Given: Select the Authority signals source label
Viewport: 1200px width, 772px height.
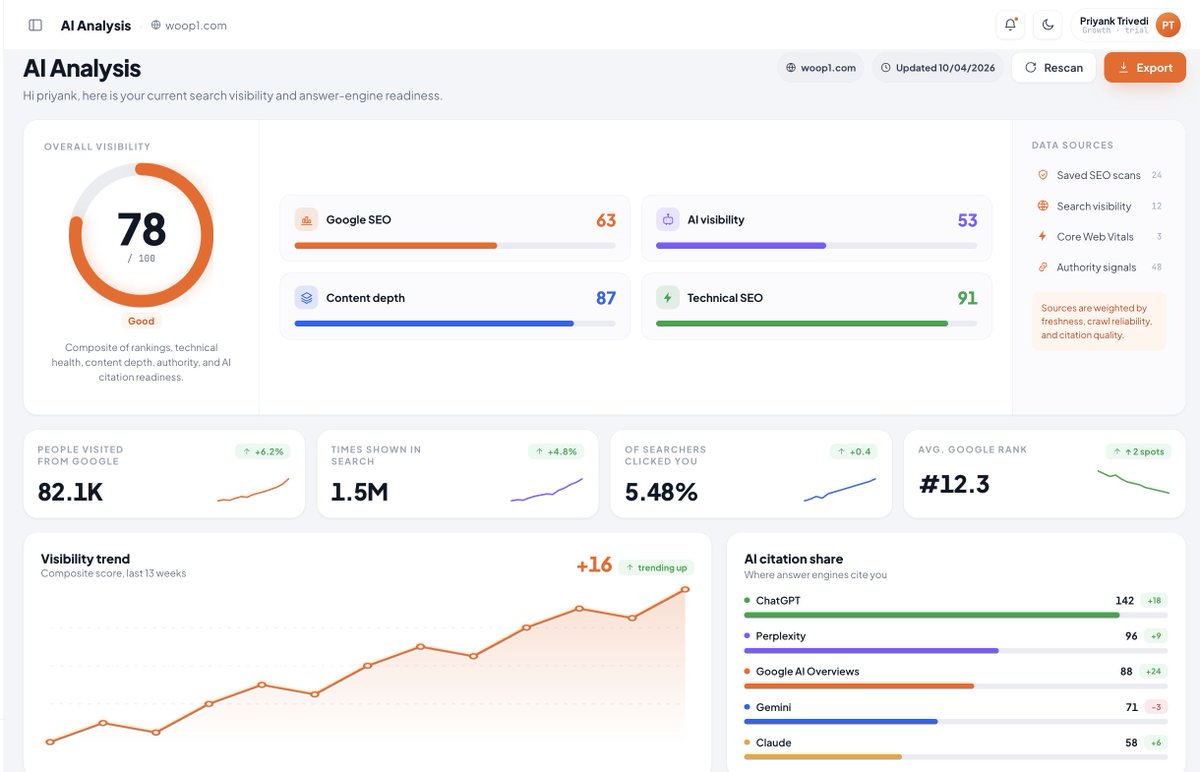Looking at the screenshot, I should (x=1096, y=267).
